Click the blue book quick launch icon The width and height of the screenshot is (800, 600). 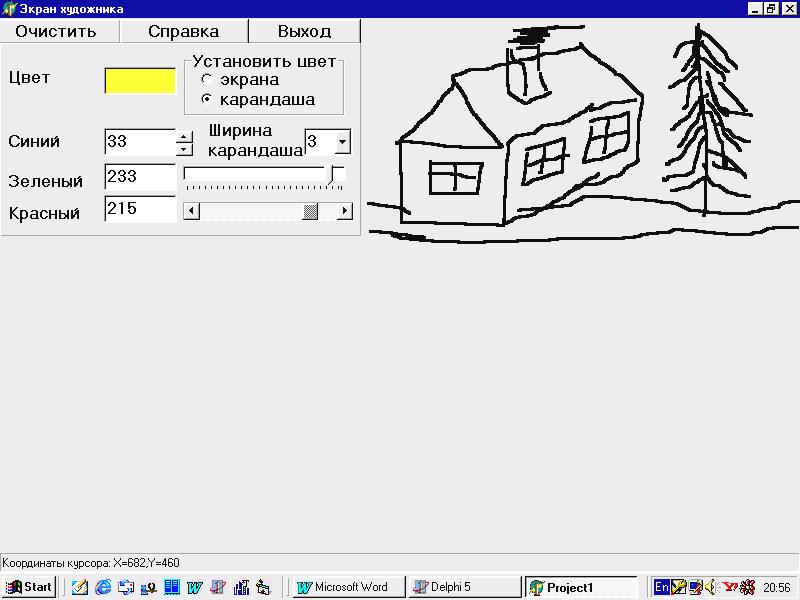point(171,587)
